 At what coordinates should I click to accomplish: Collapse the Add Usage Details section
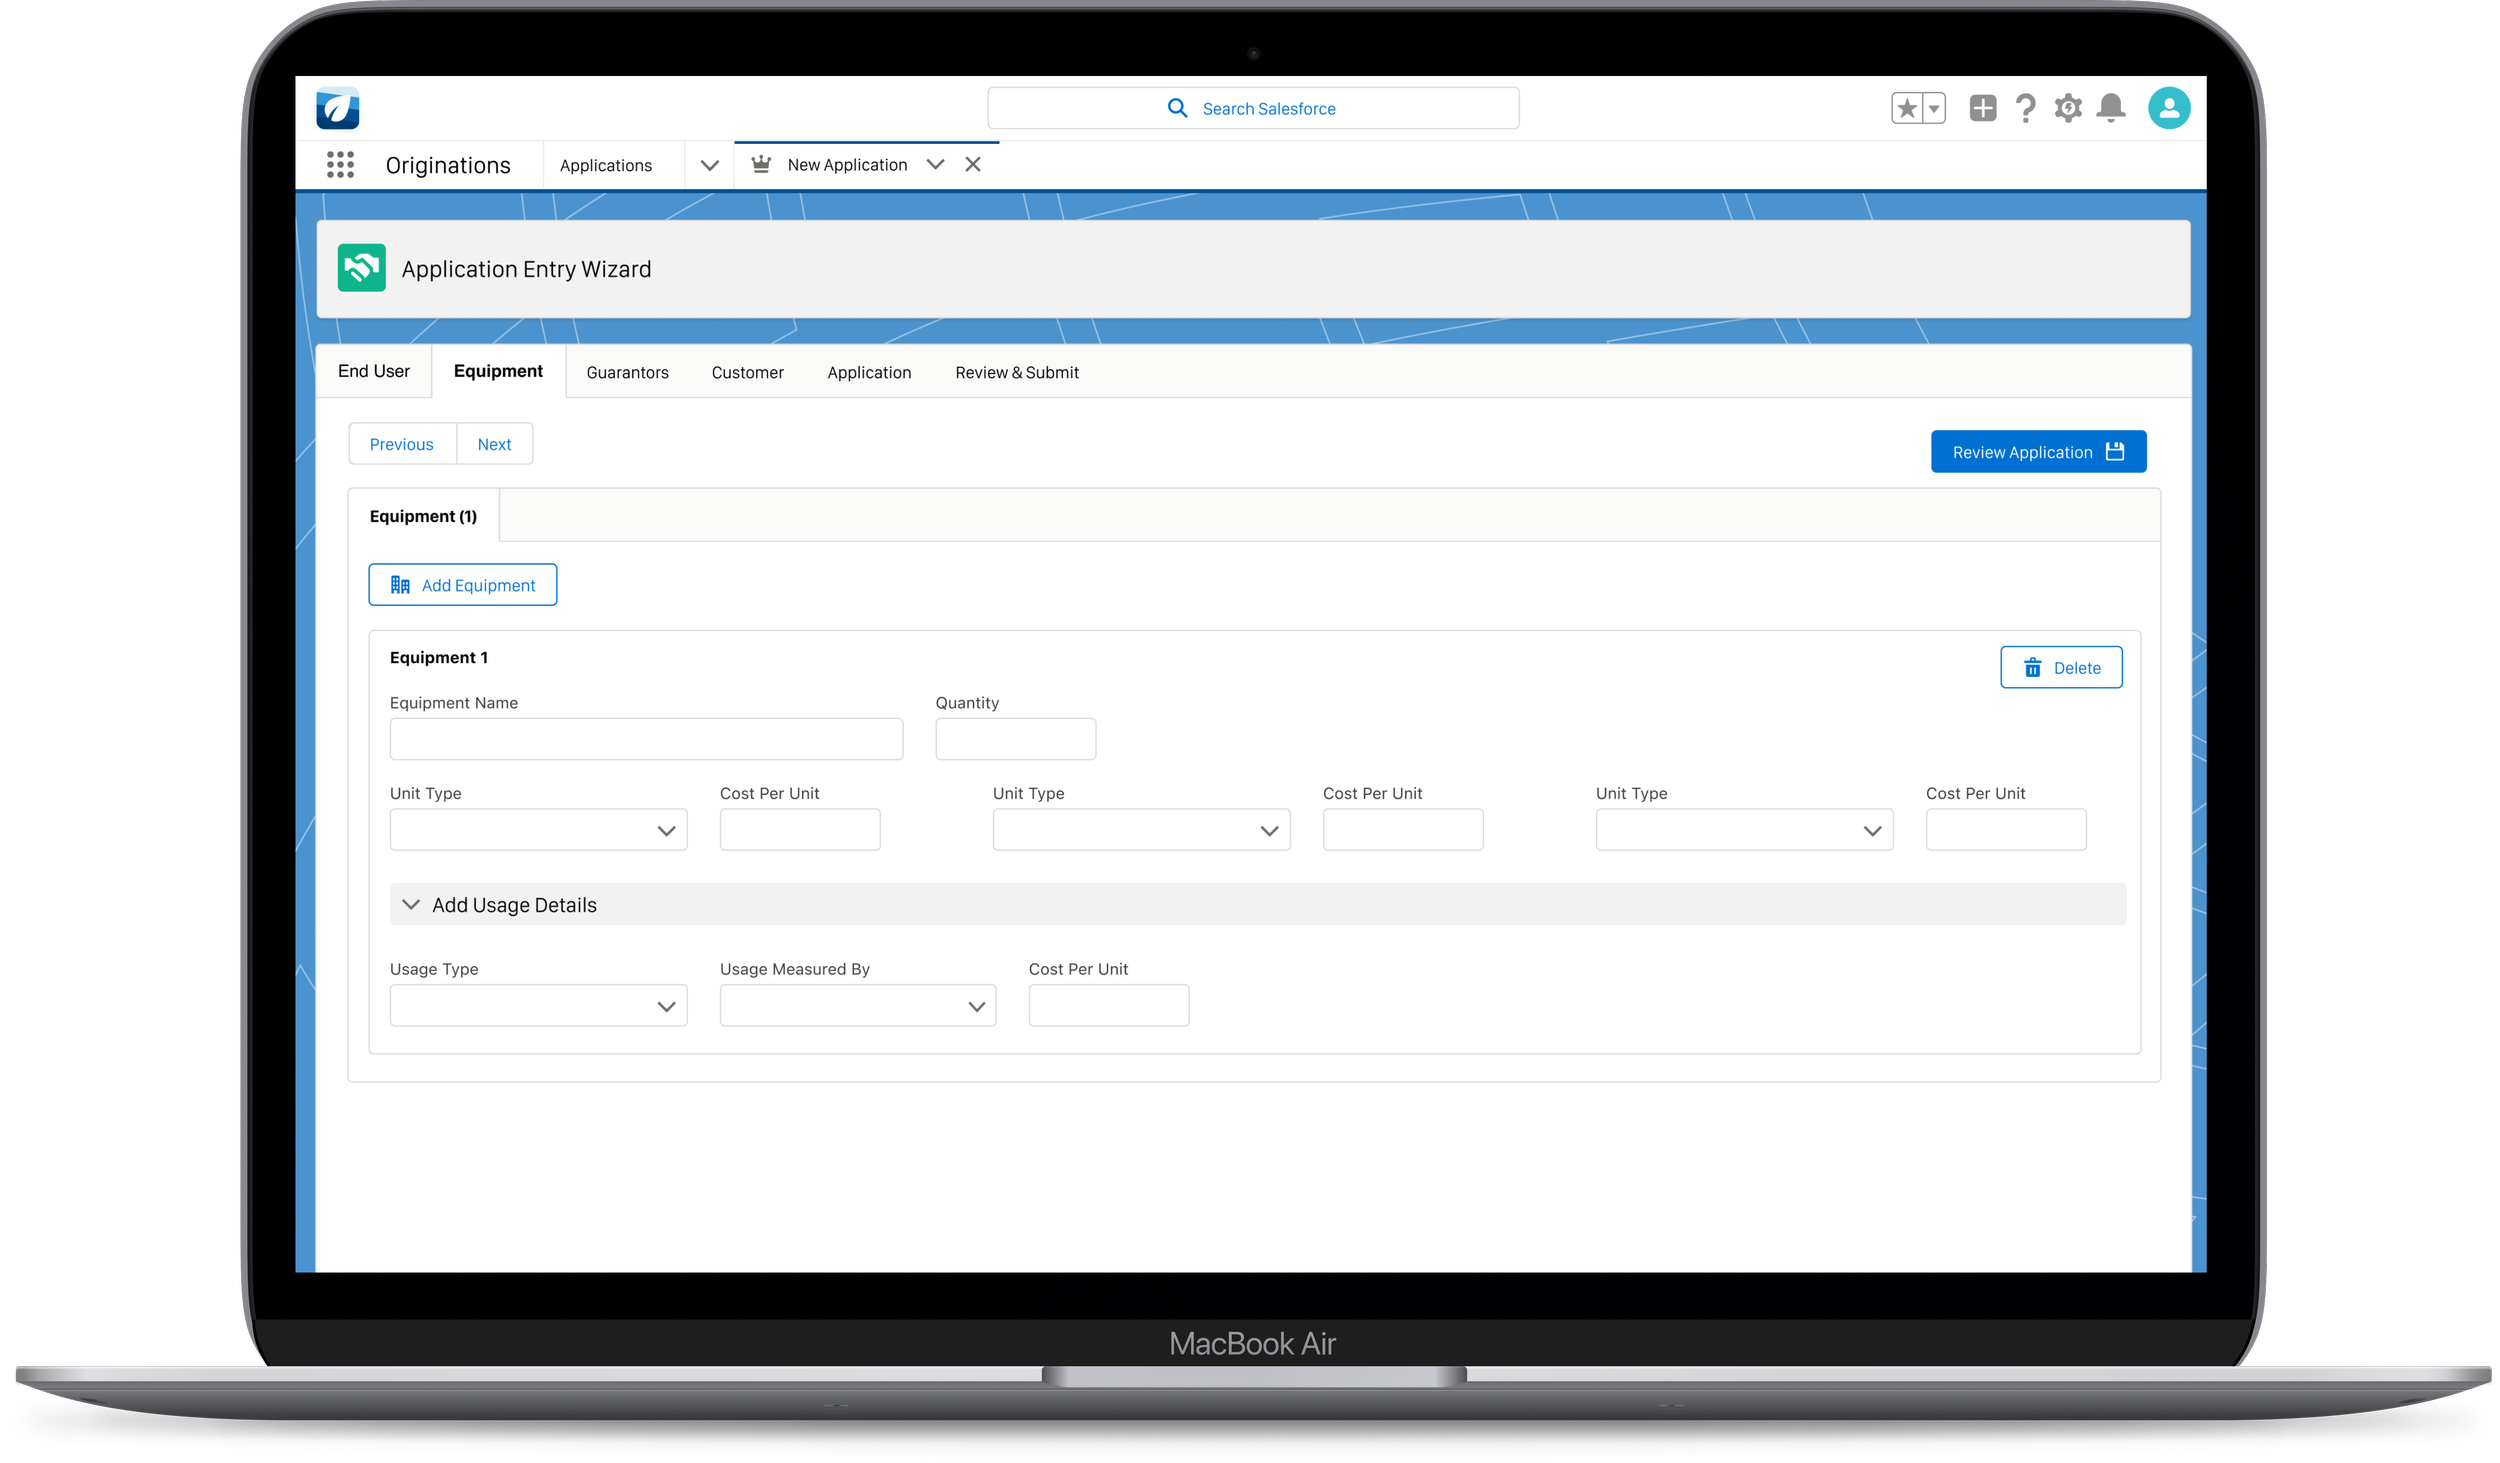pos(411,904)
